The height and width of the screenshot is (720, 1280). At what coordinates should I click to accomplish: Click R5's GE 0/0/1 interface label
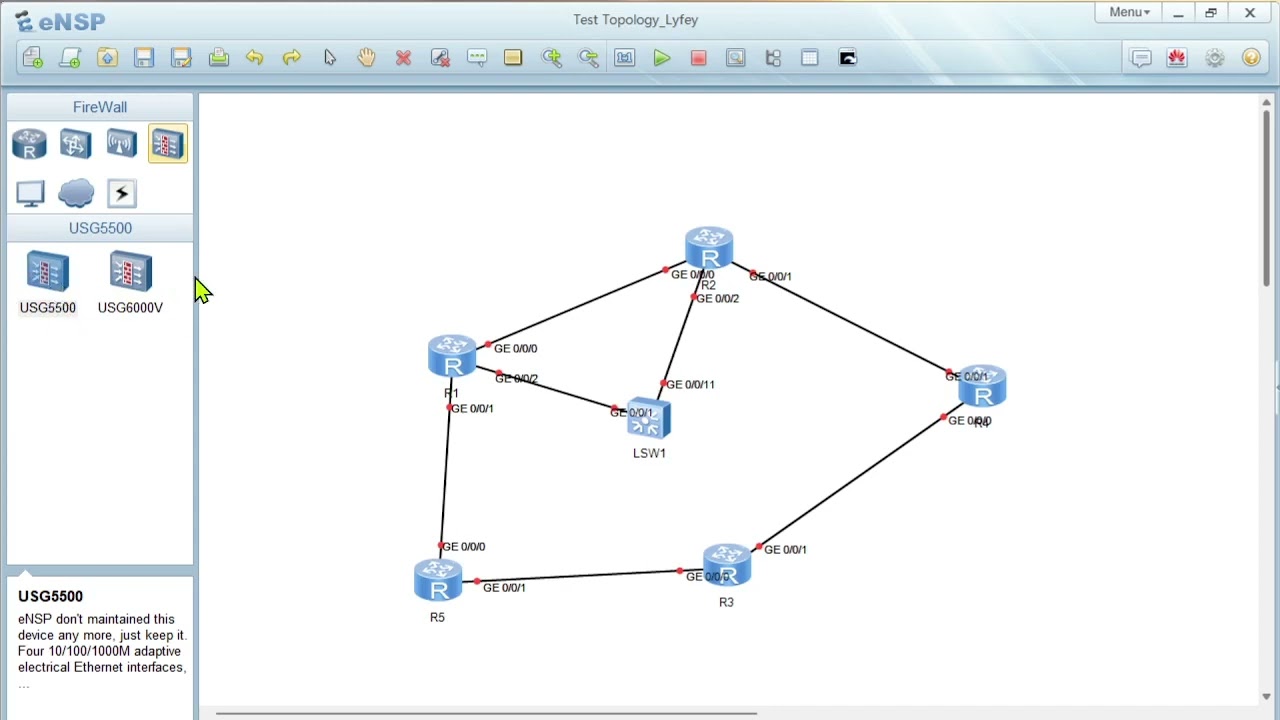pyautogui.click(x=504, y=587)
